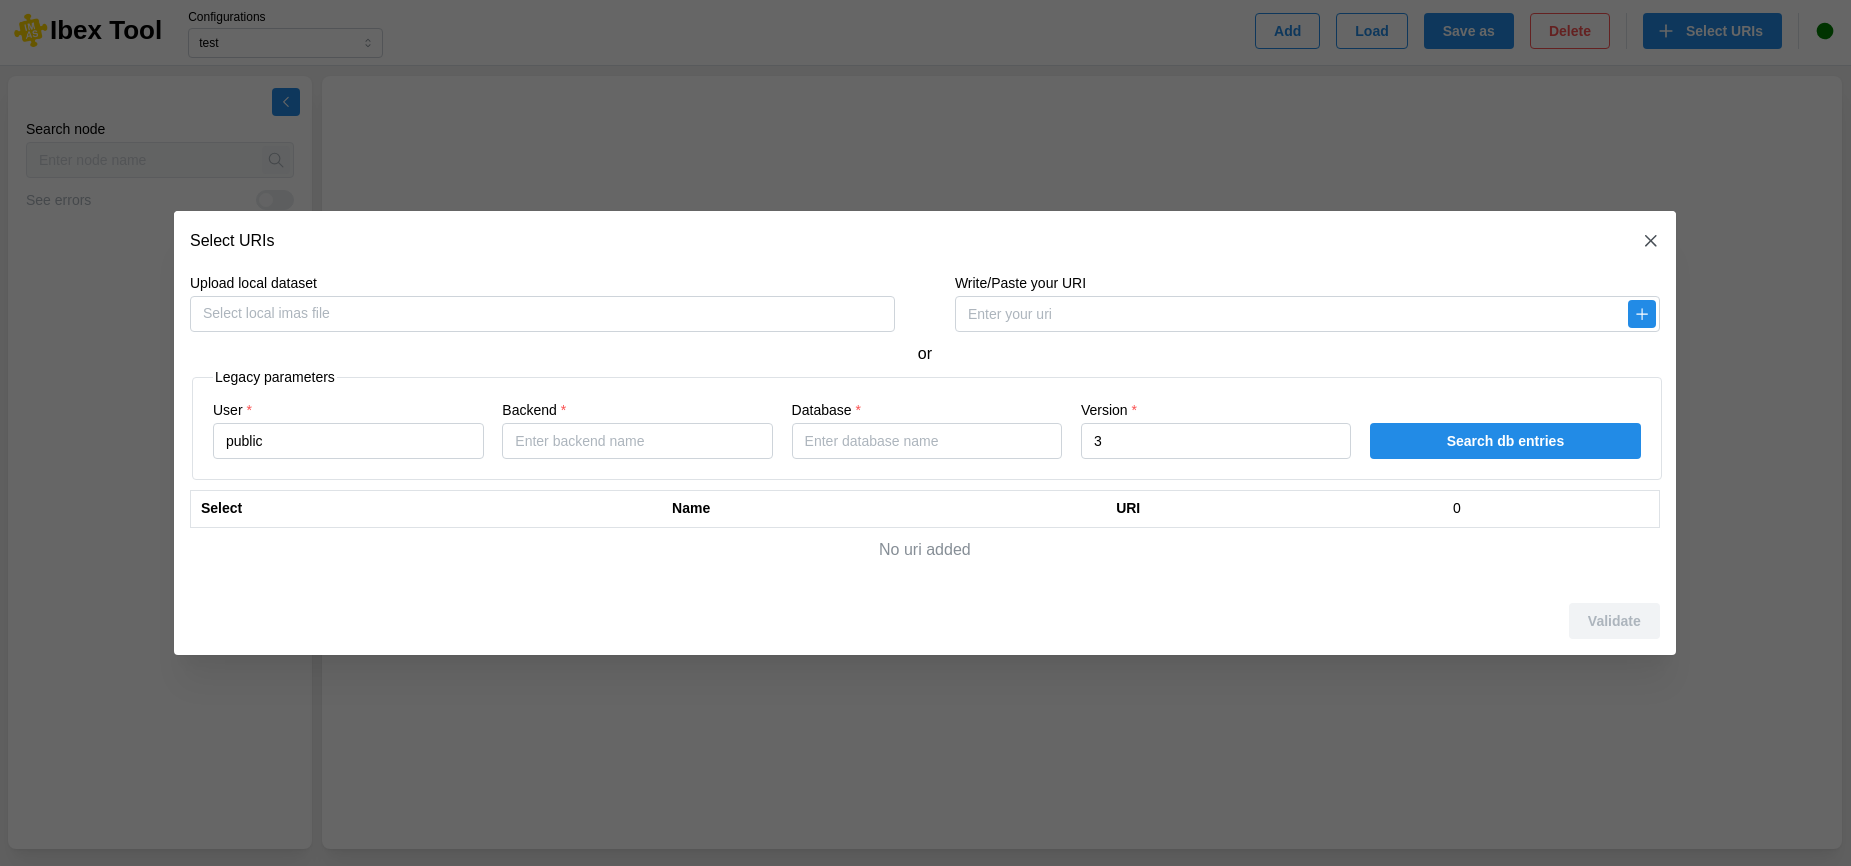Click the Save as button
The width and height of the screenshot is (1851, 866).
point(1468,31)
